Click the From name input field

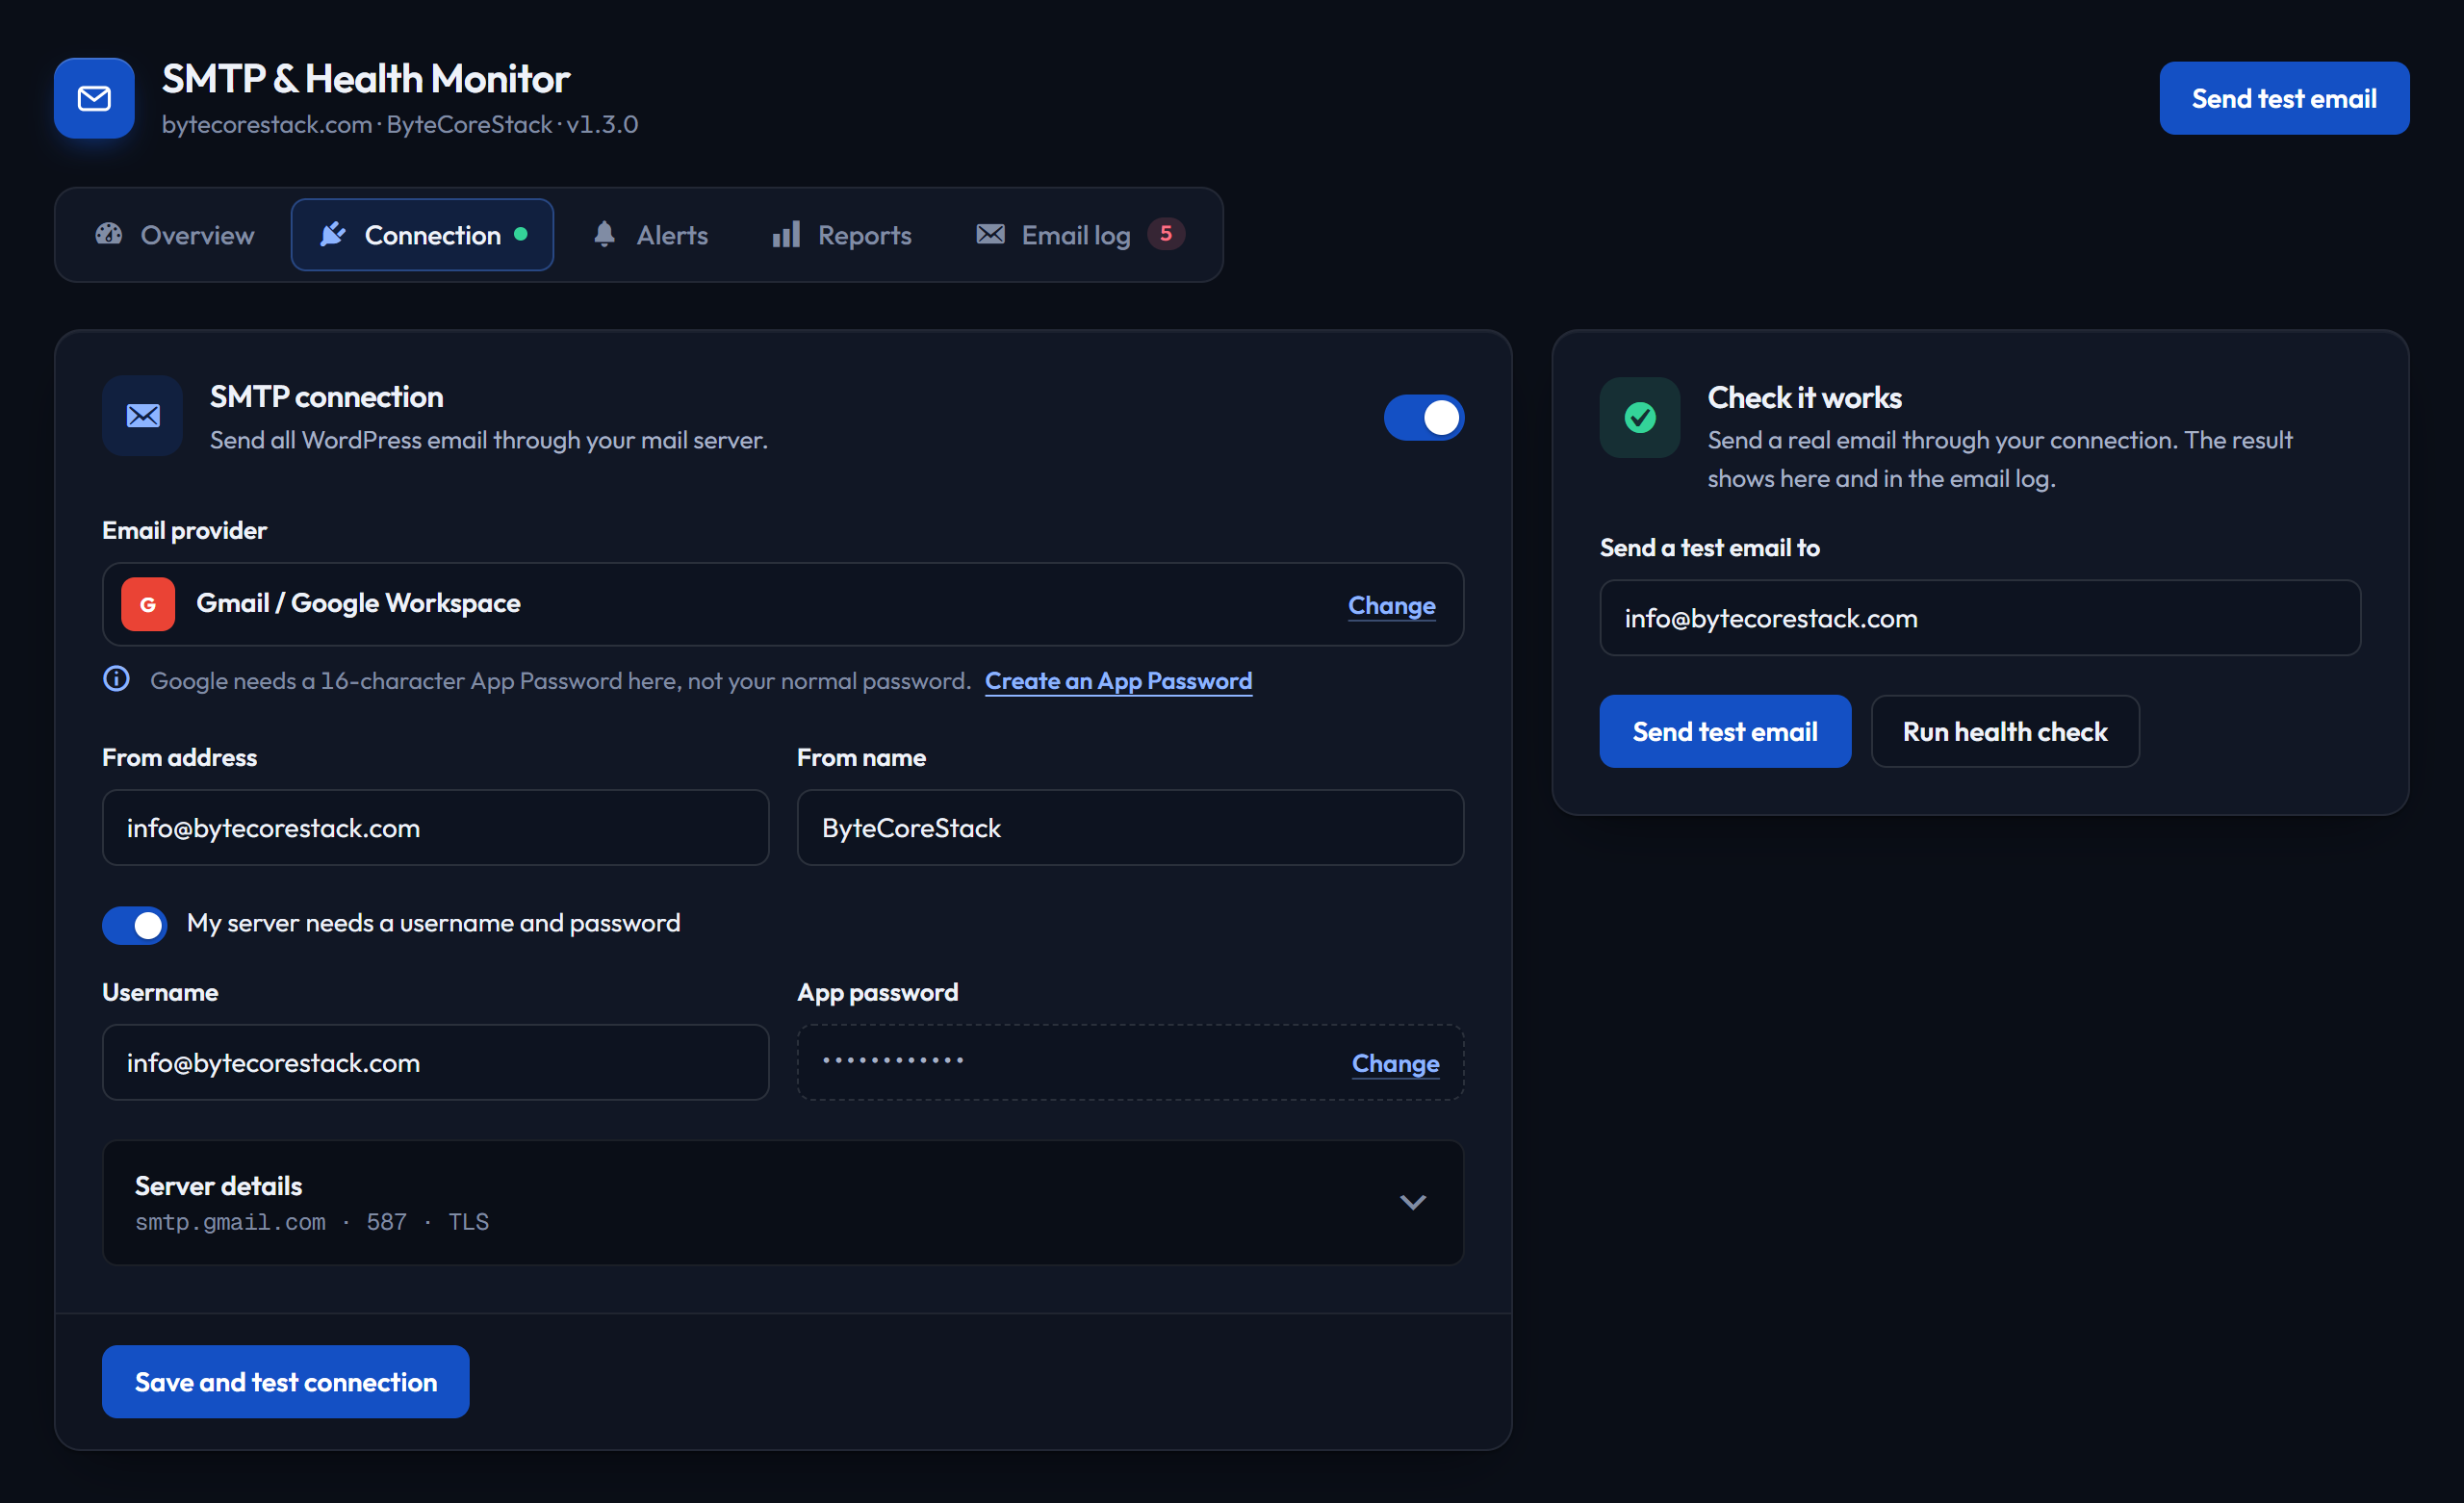[1130, 827]
